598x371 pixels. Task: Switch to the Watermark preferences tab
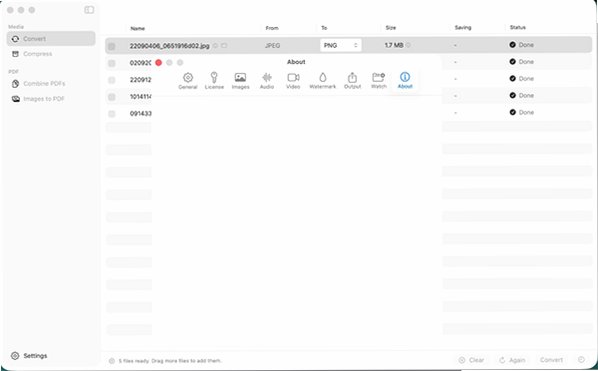pyautogui.click(x=323, y=81)
